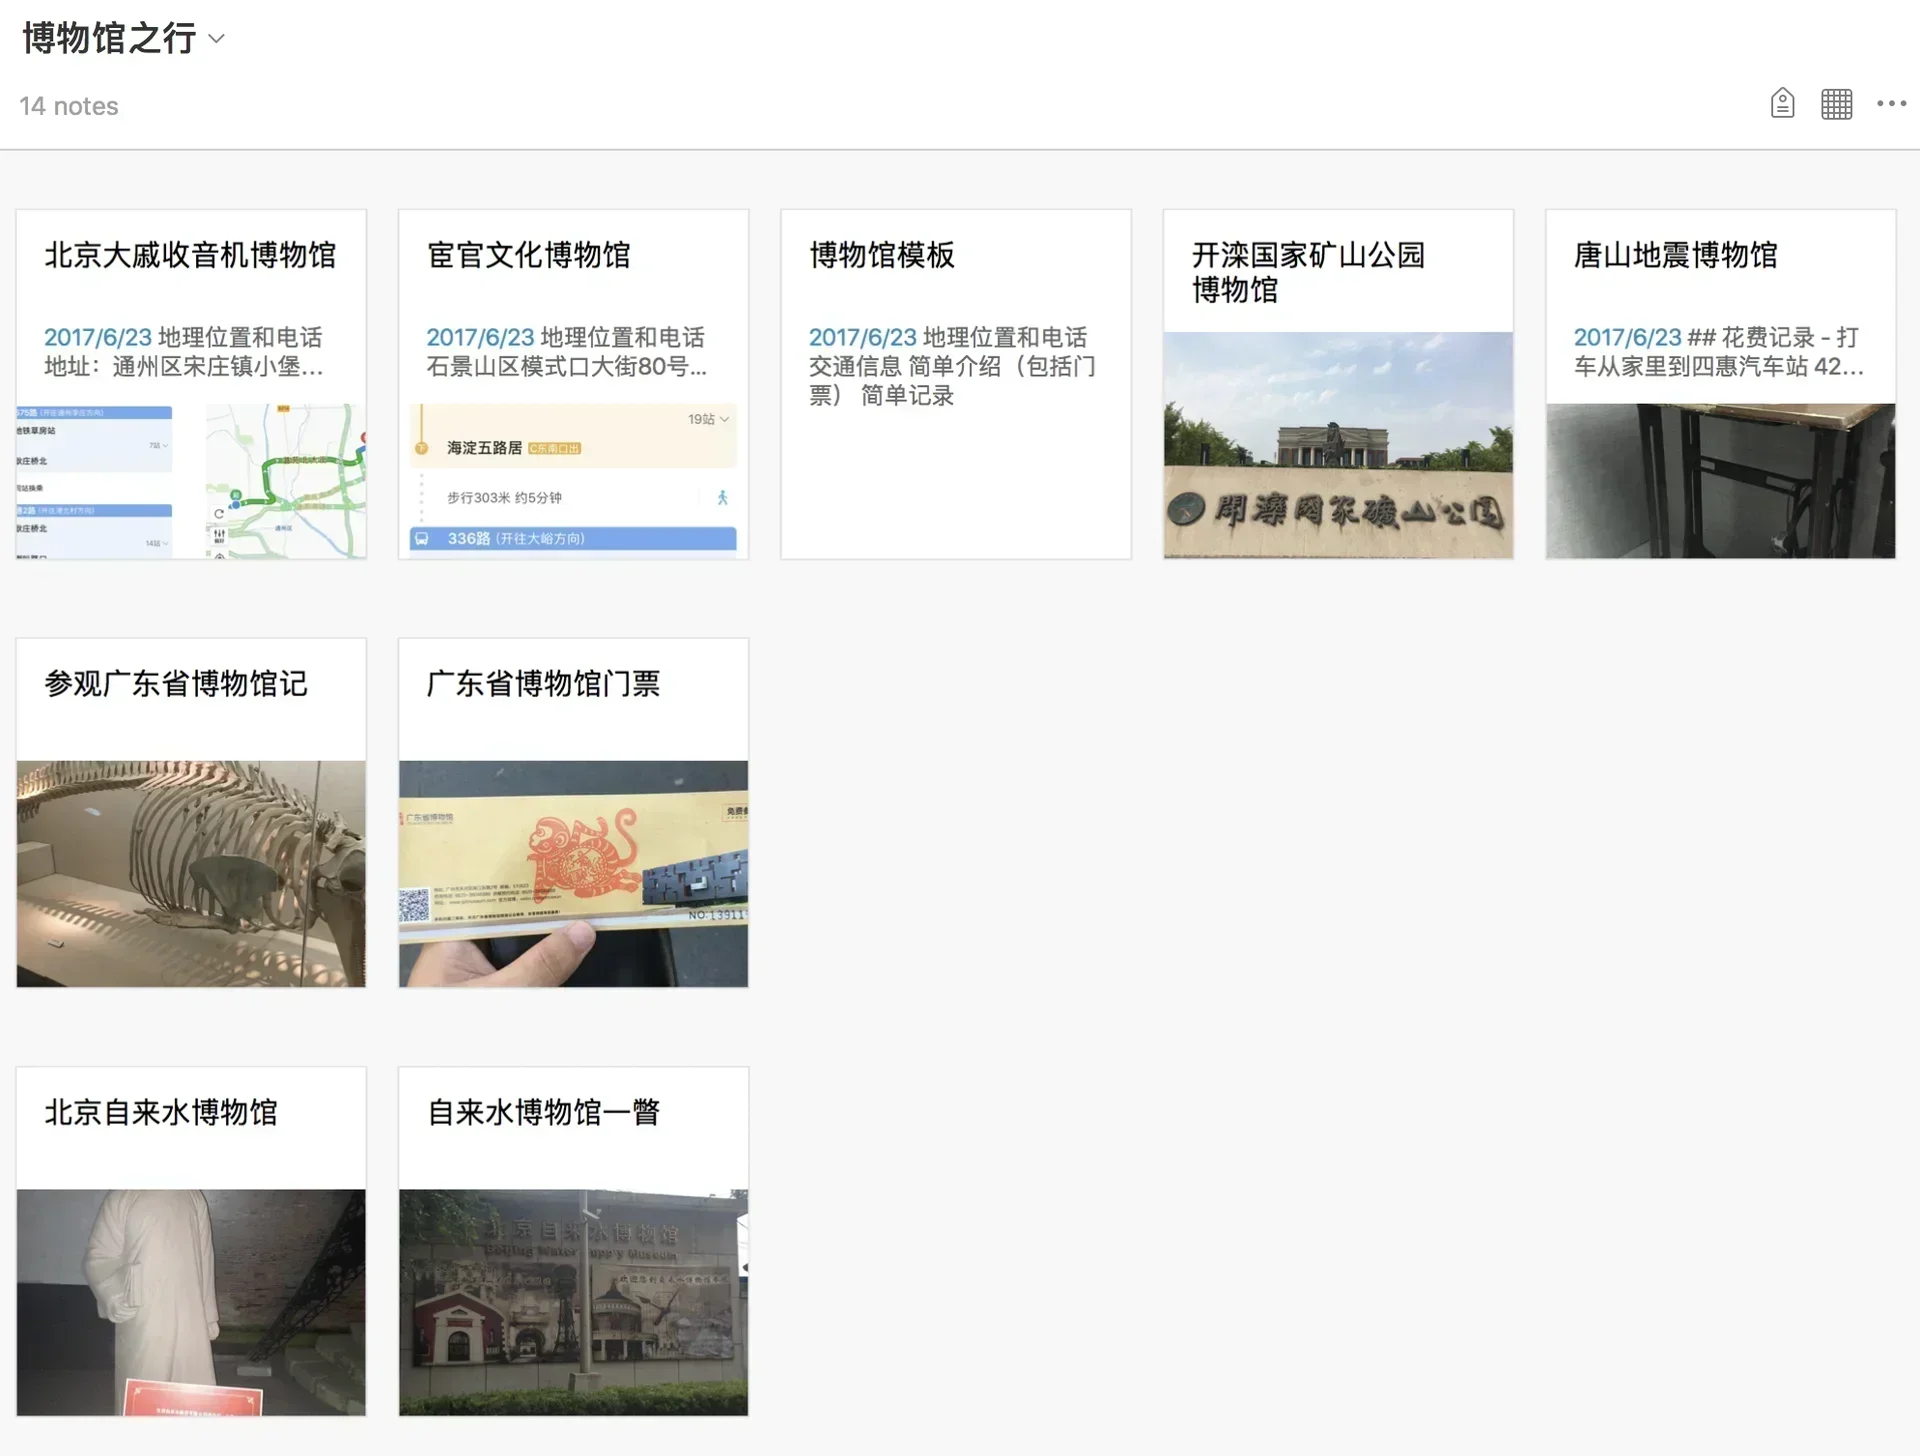This screenshot has height=1456, width=1920.
Task: Open the 宦官文化博物馆 note card
Action: coord(528,256)
